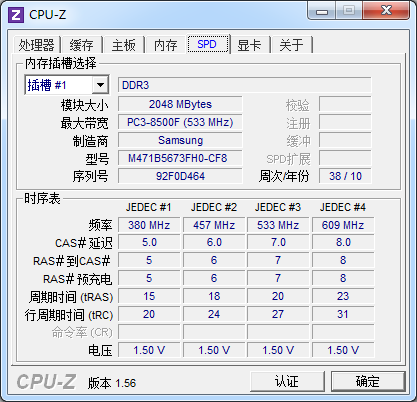Click the tRC value 20 in JEDEC #1
This screenshot has height=402, width=417.
(x=149, y=314)
